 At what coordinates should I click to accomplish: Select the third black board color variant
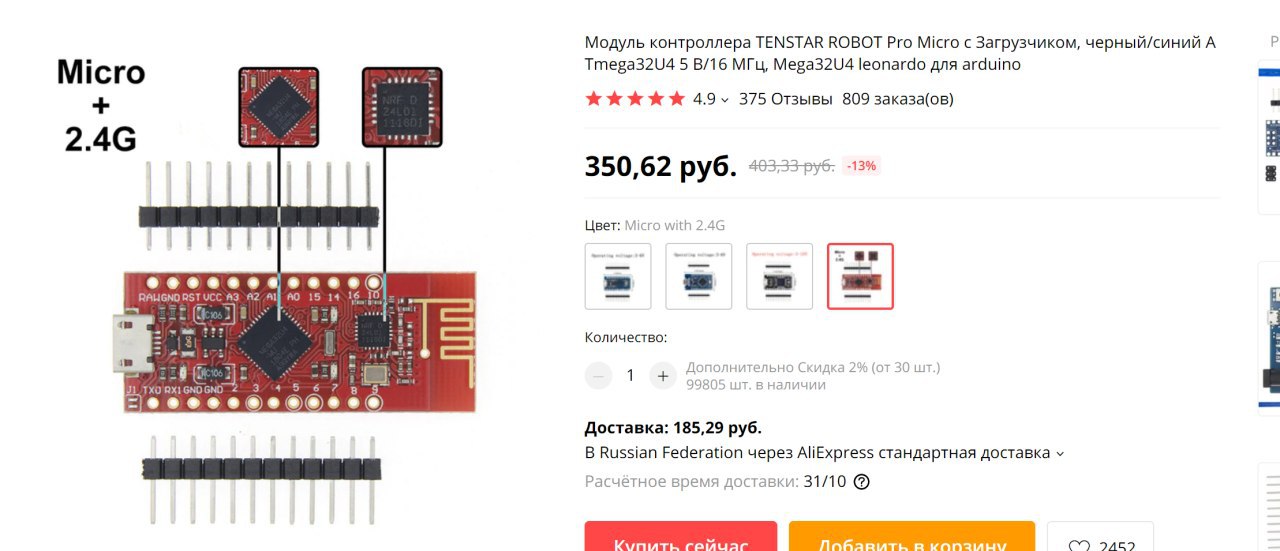780,276
